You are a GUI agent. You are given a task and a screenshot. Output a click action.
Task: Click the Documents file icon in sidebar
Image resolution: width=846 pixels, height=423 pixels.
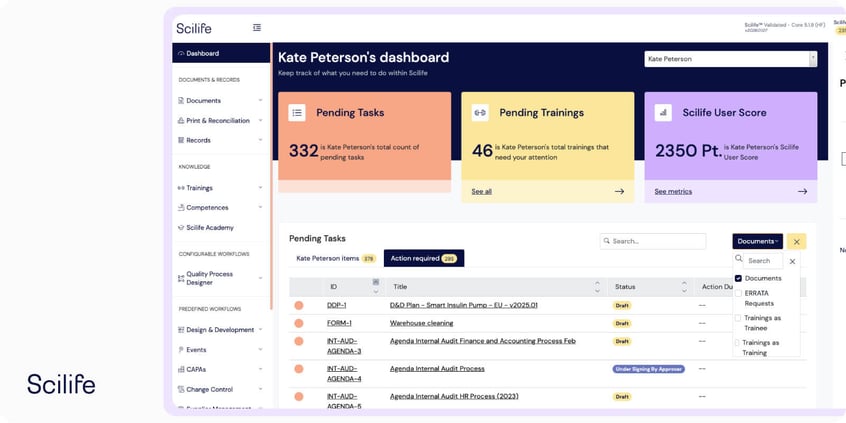(x=181, y=100)
